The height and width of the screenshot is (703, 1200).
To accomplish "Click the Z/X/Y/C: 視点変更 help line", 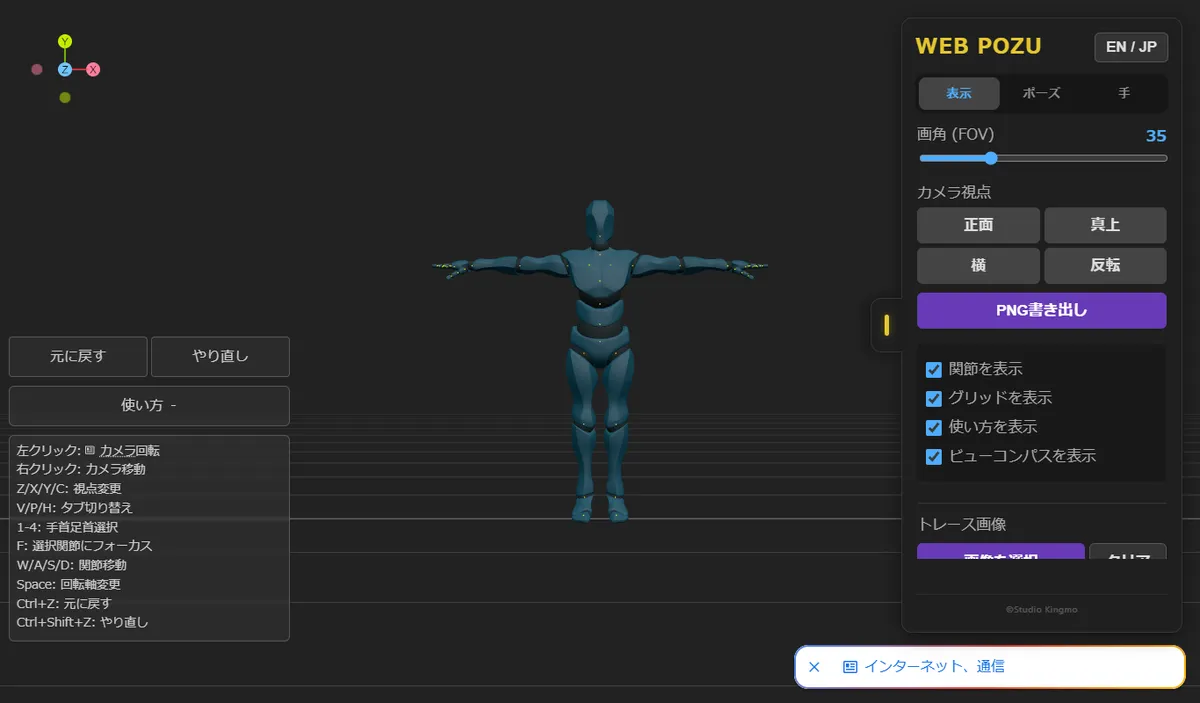I will click(x=69, y=488).
